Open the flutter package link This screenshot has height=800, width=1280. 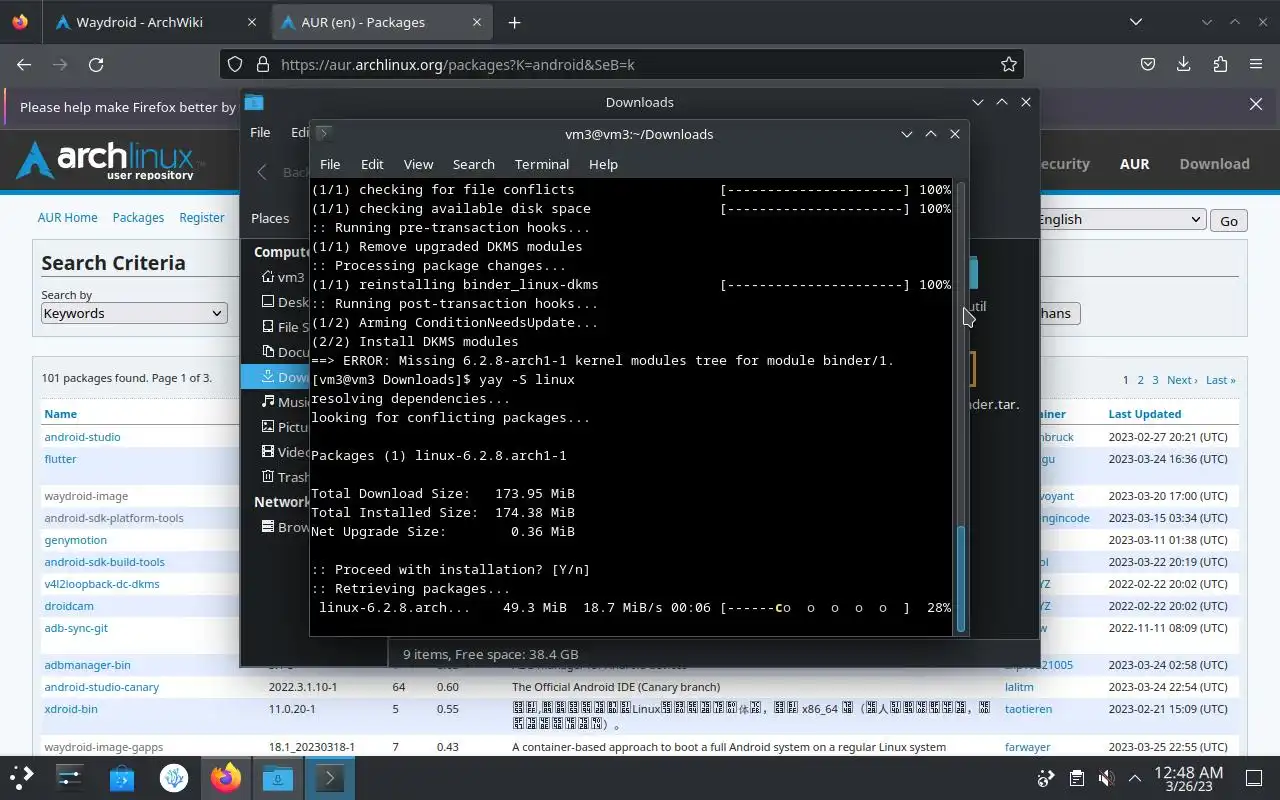[60, 459]
